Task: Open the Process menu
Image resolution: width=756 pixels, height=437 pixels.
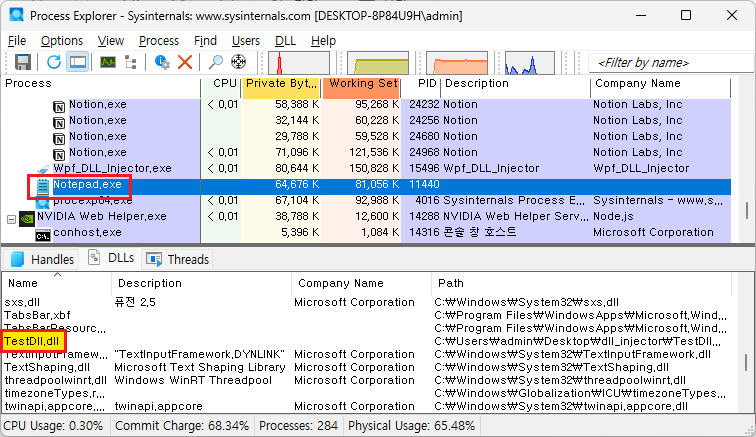Action: (159, 40)
